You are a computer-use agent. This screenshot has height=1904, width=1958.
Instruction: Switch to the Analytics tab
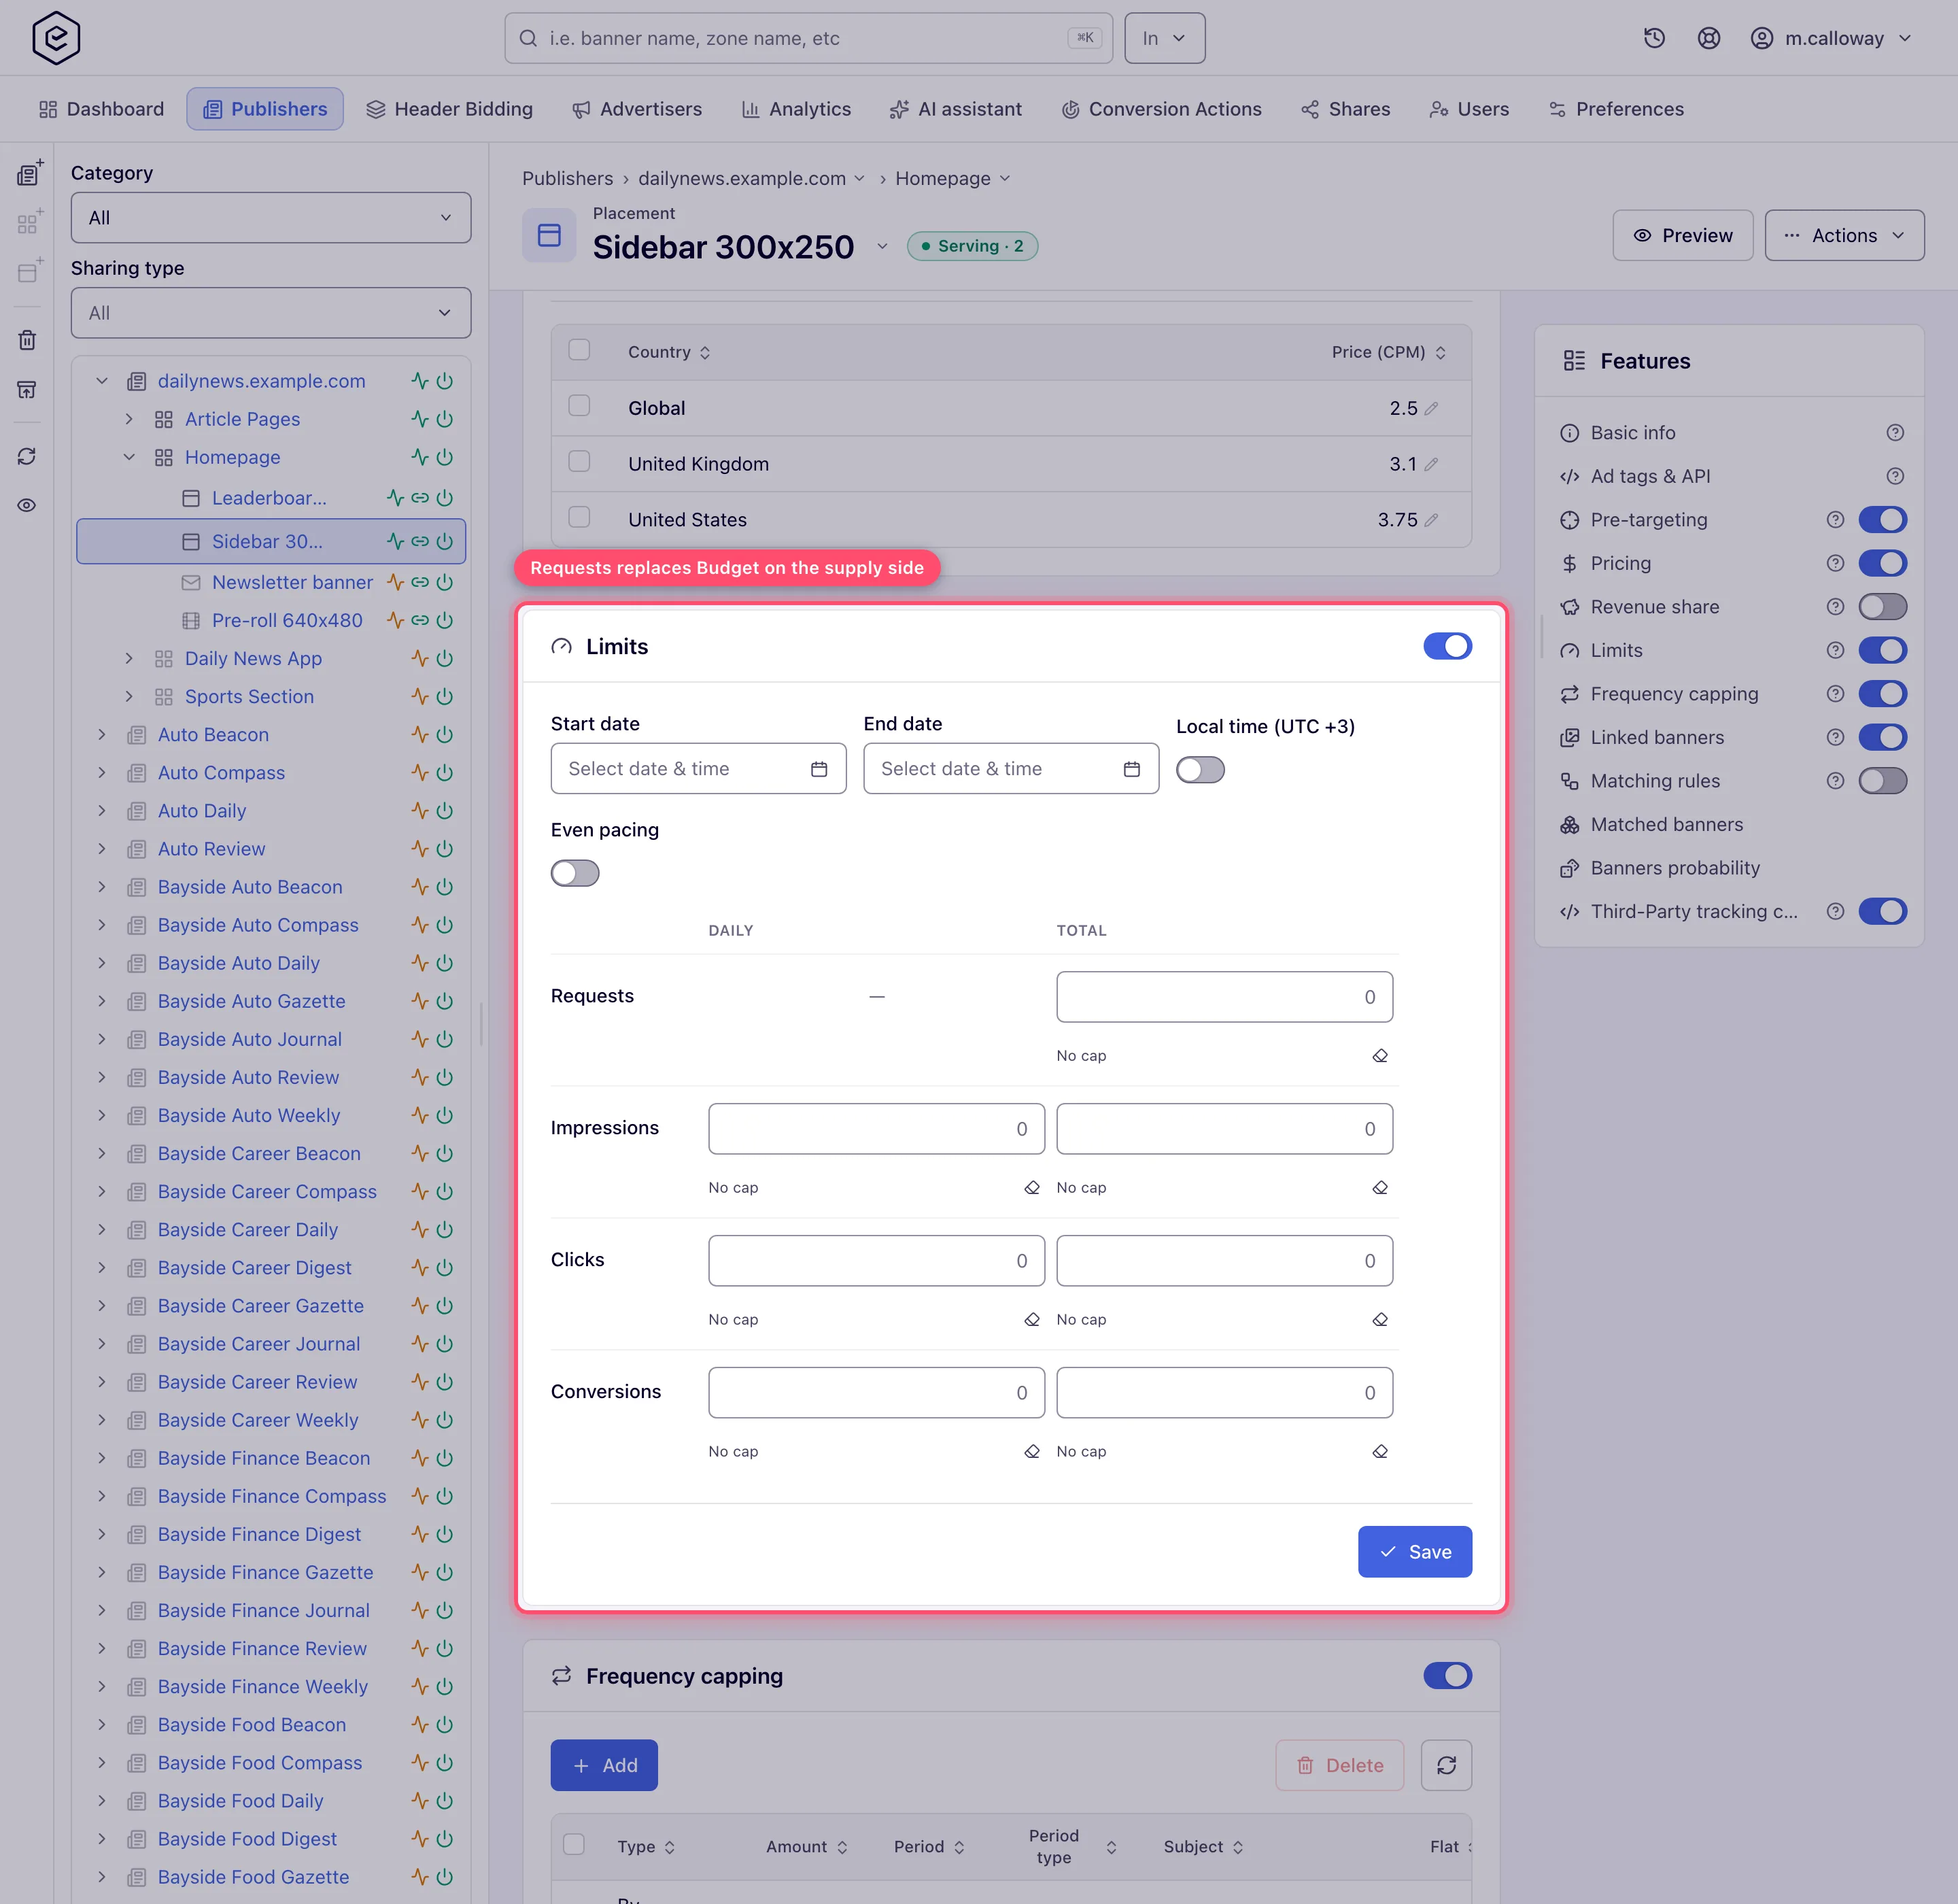pyautogui.click(x=796, y=109)
